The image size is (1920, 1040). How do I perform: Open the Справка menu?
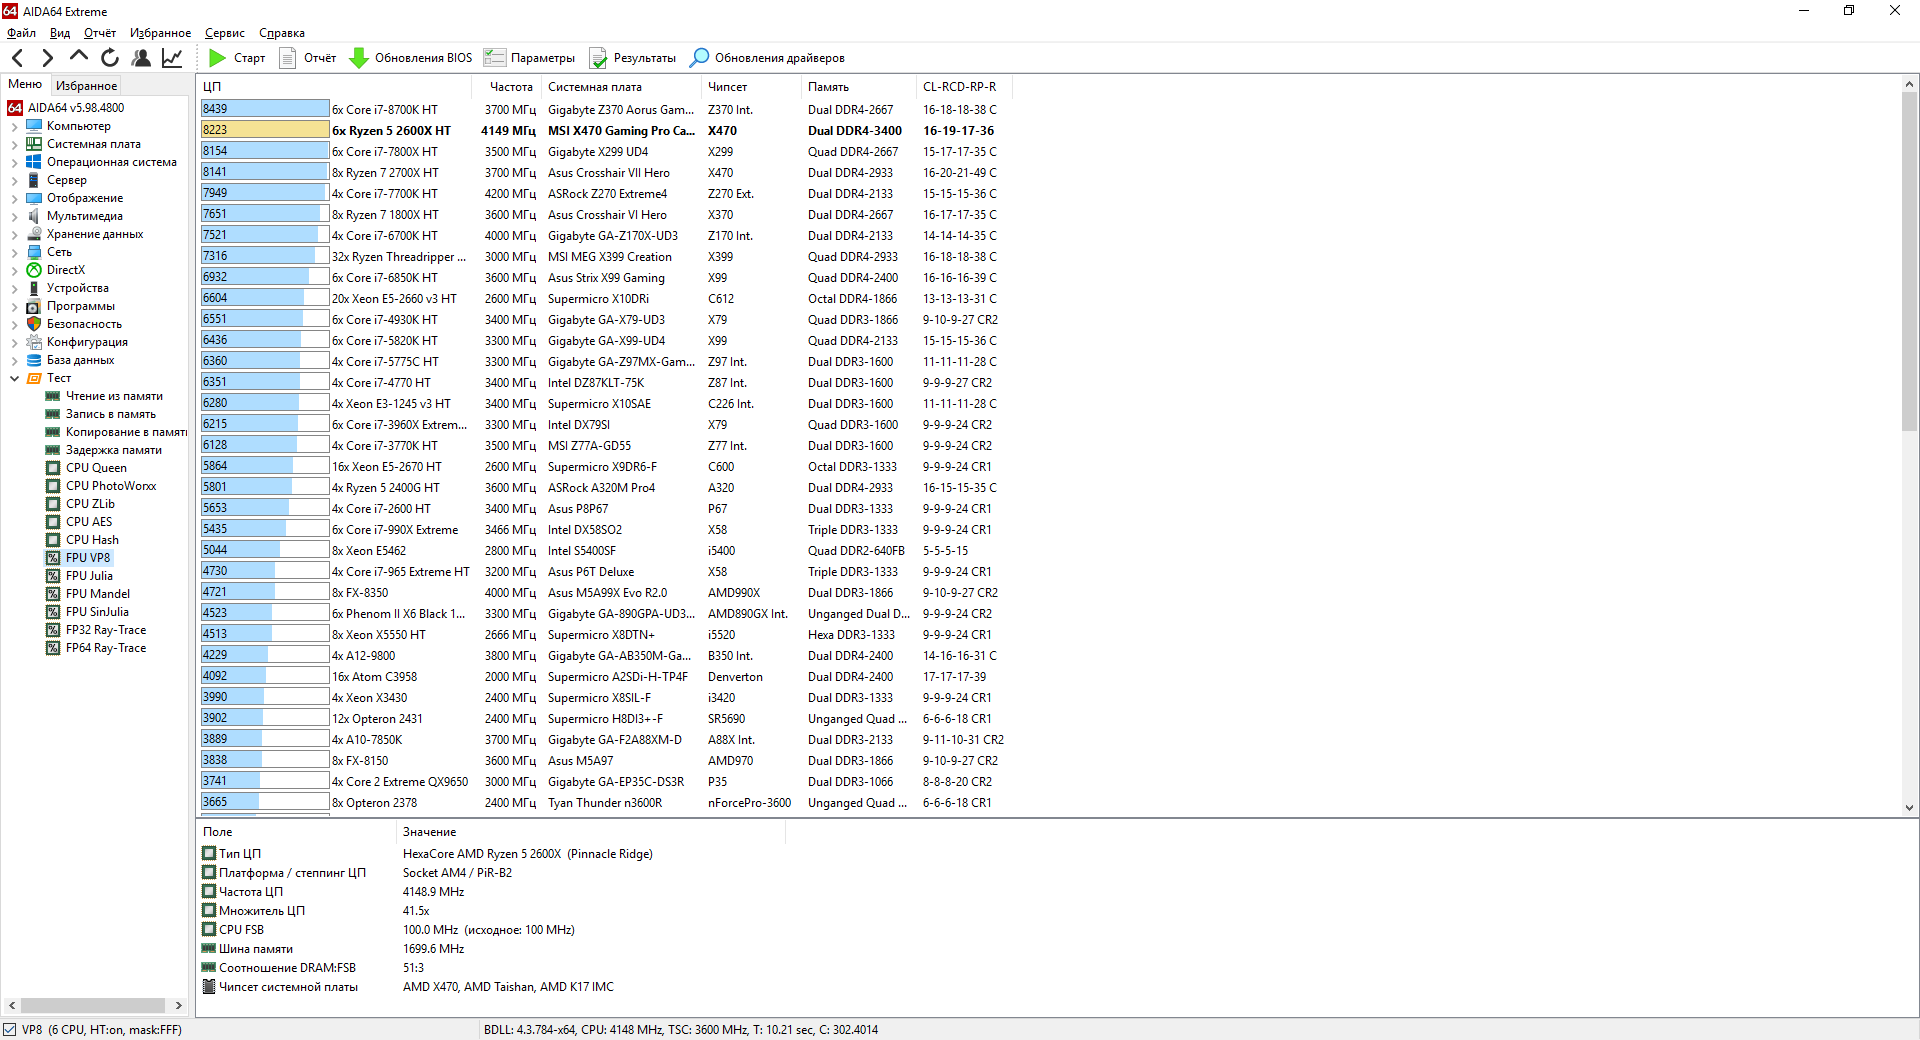(282, 33)
